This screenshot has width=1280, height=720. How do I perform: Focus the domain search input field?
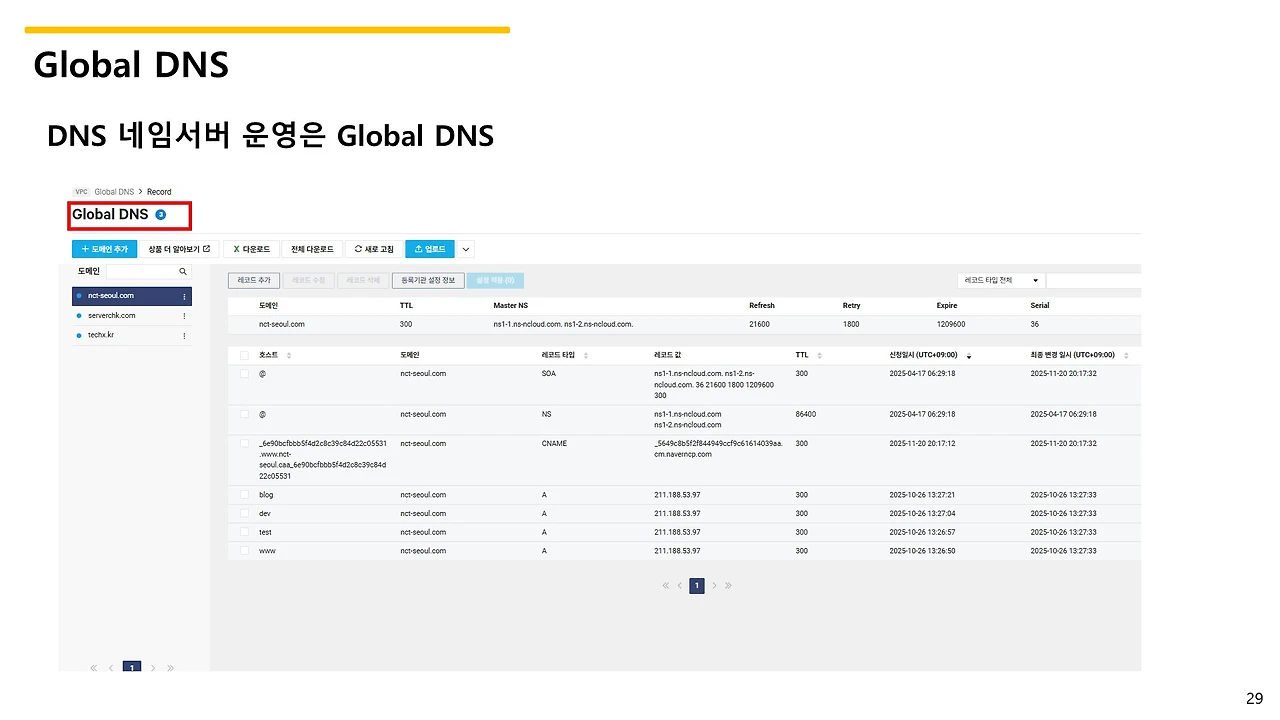click(x=148, y=271)
